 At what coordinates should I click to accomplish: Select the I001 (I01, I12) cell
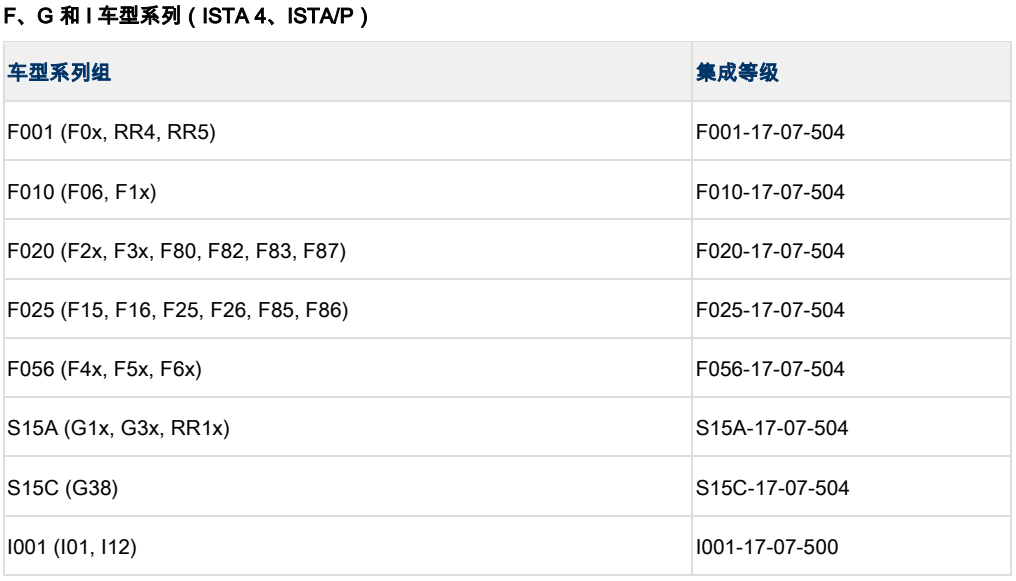72,547
